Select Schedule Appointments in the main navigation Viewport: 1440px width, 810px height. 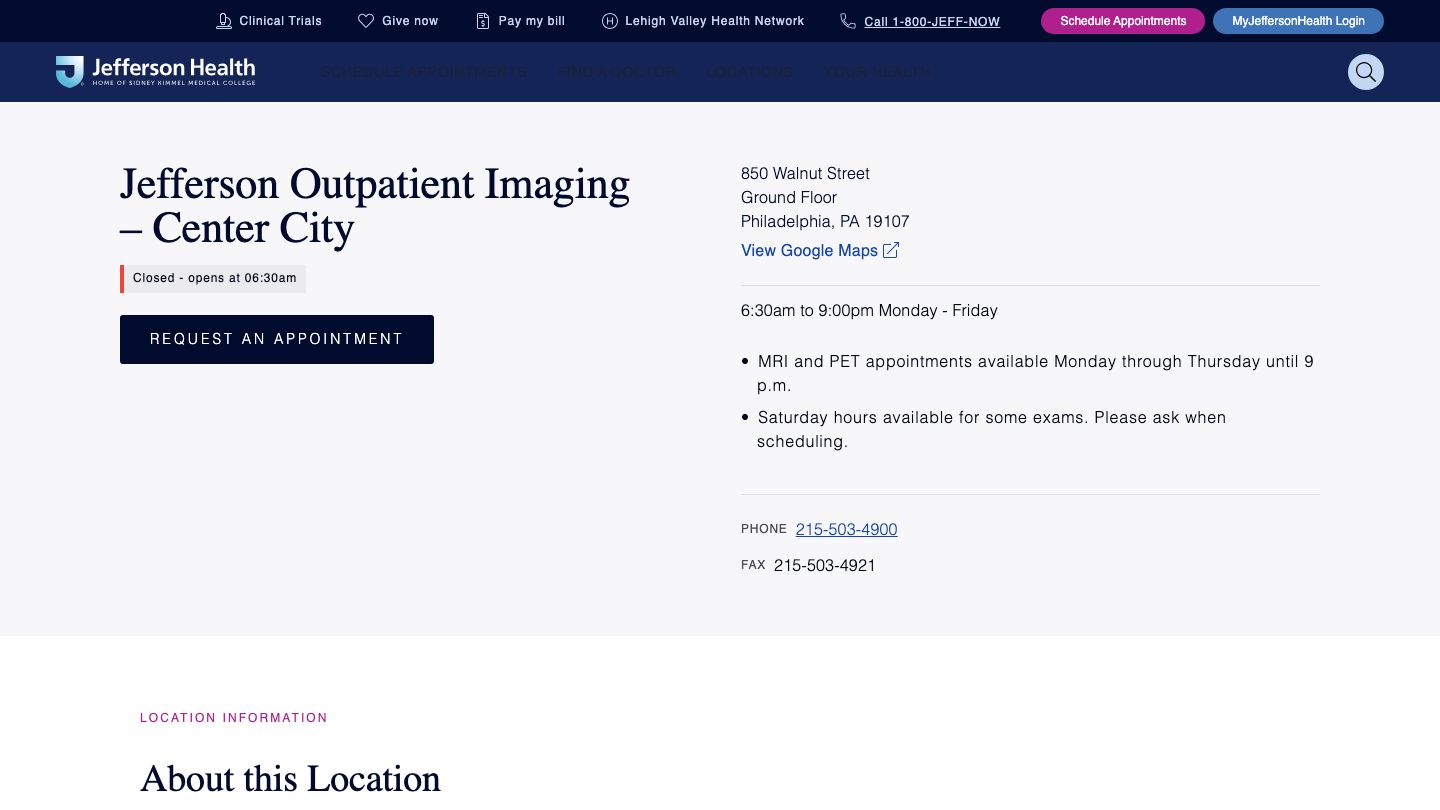click(424, 72)
